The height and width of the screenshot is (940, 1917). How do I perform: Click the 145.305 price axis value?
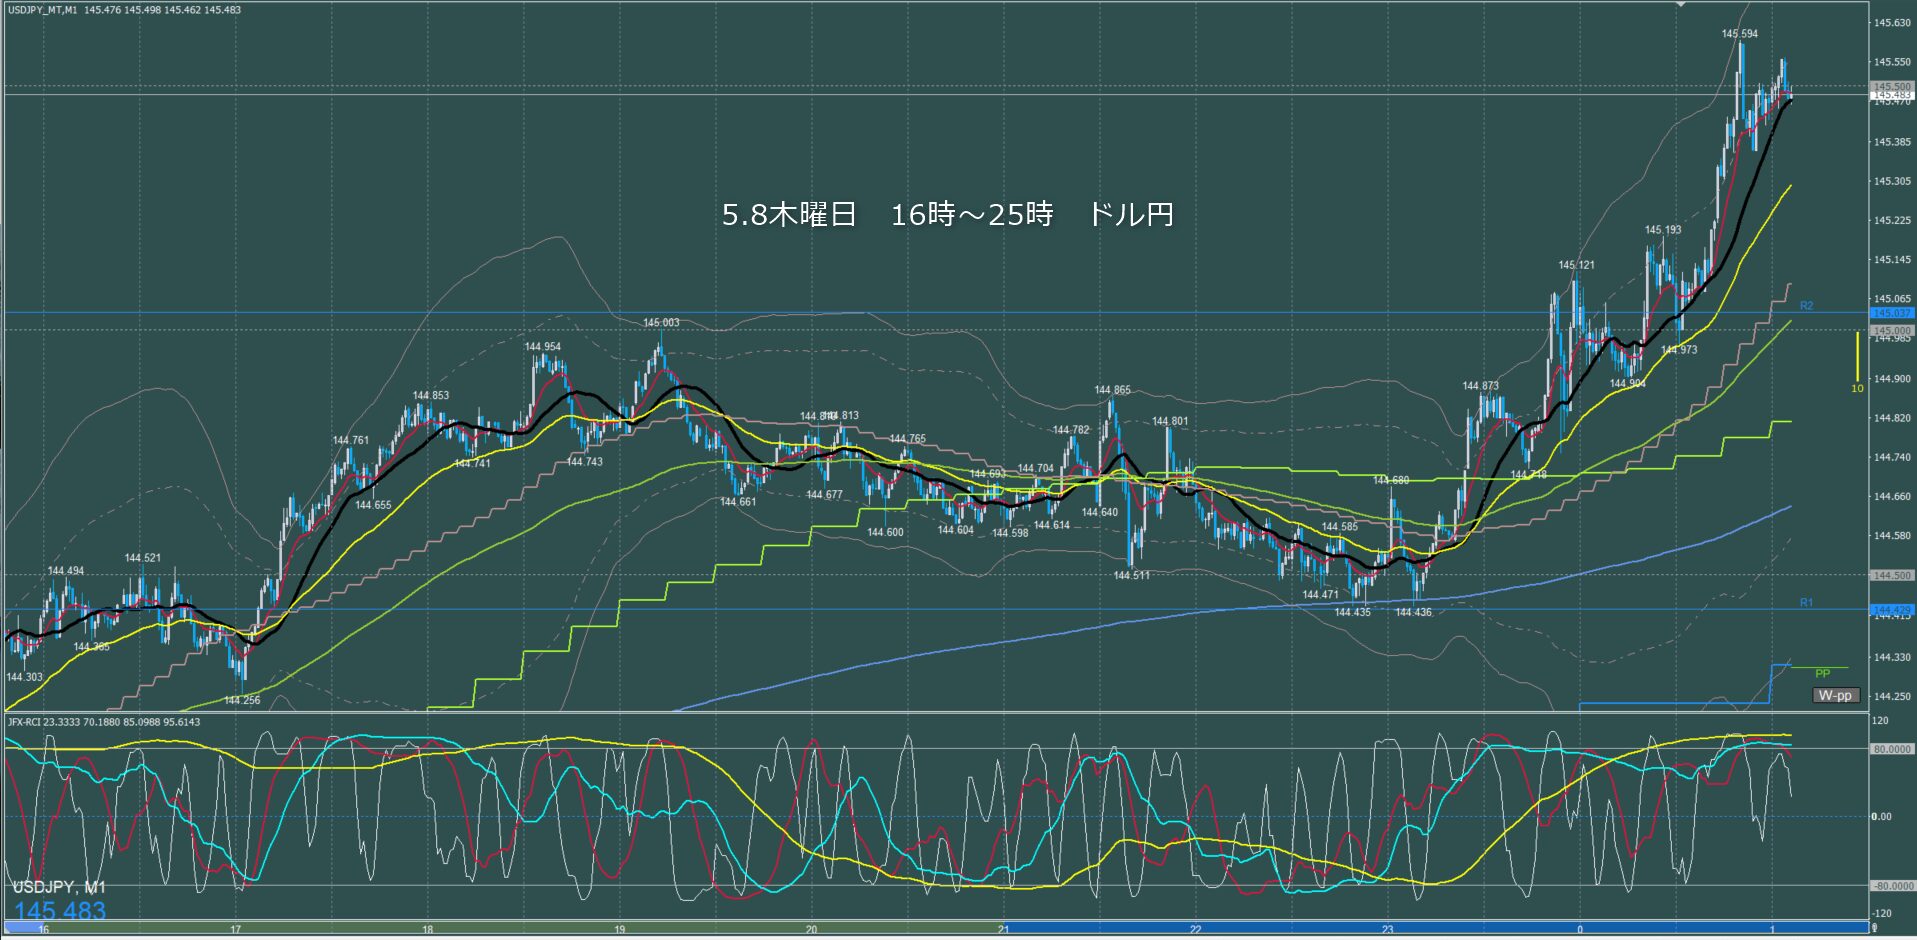(x=1892, y=182)
